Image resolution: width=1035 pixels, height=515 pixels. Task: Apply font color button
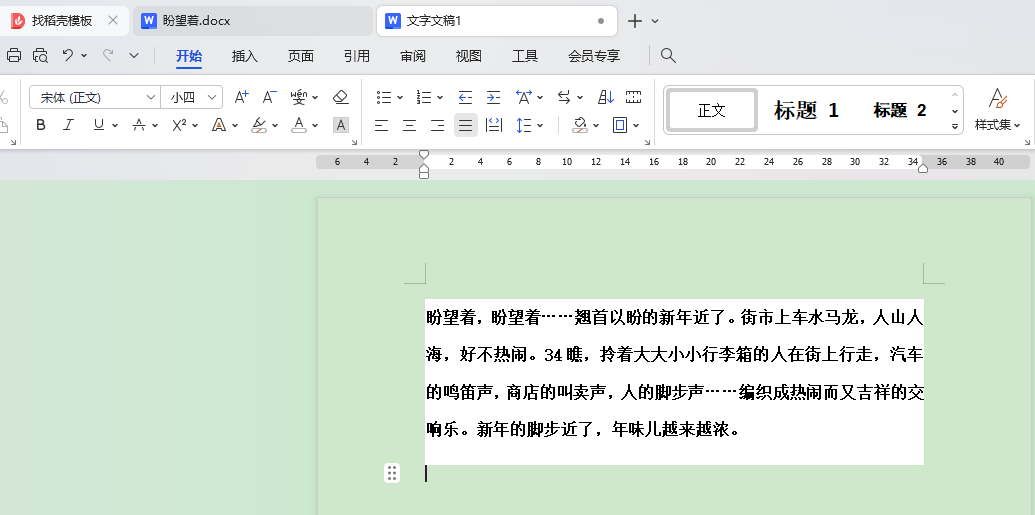click(x=299, y=125)
